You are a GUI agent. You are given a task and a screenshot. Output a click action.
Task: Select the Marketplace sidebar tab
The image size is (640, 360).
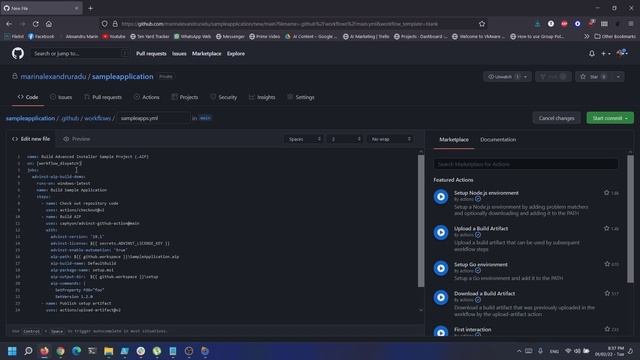pos(454,140)
